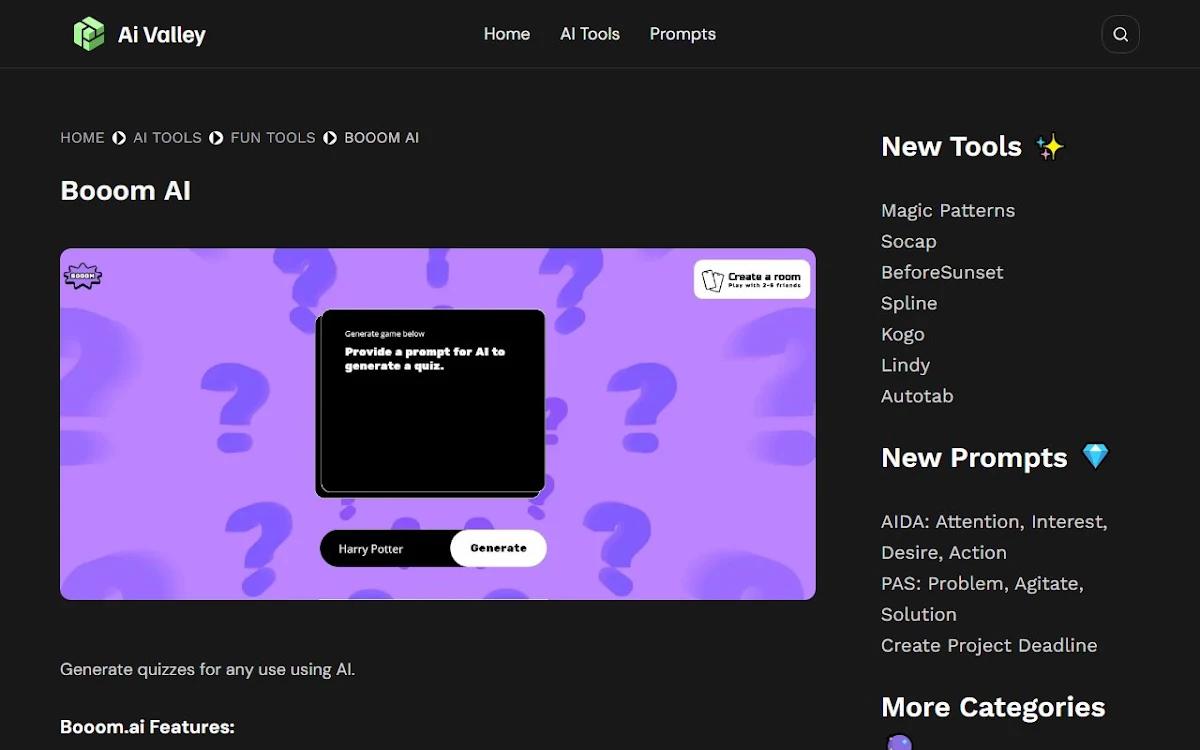The height and width of the screenshot is (750, 1200).
Task: Open the Magic Patterns tool link
Action: [948, 210]
